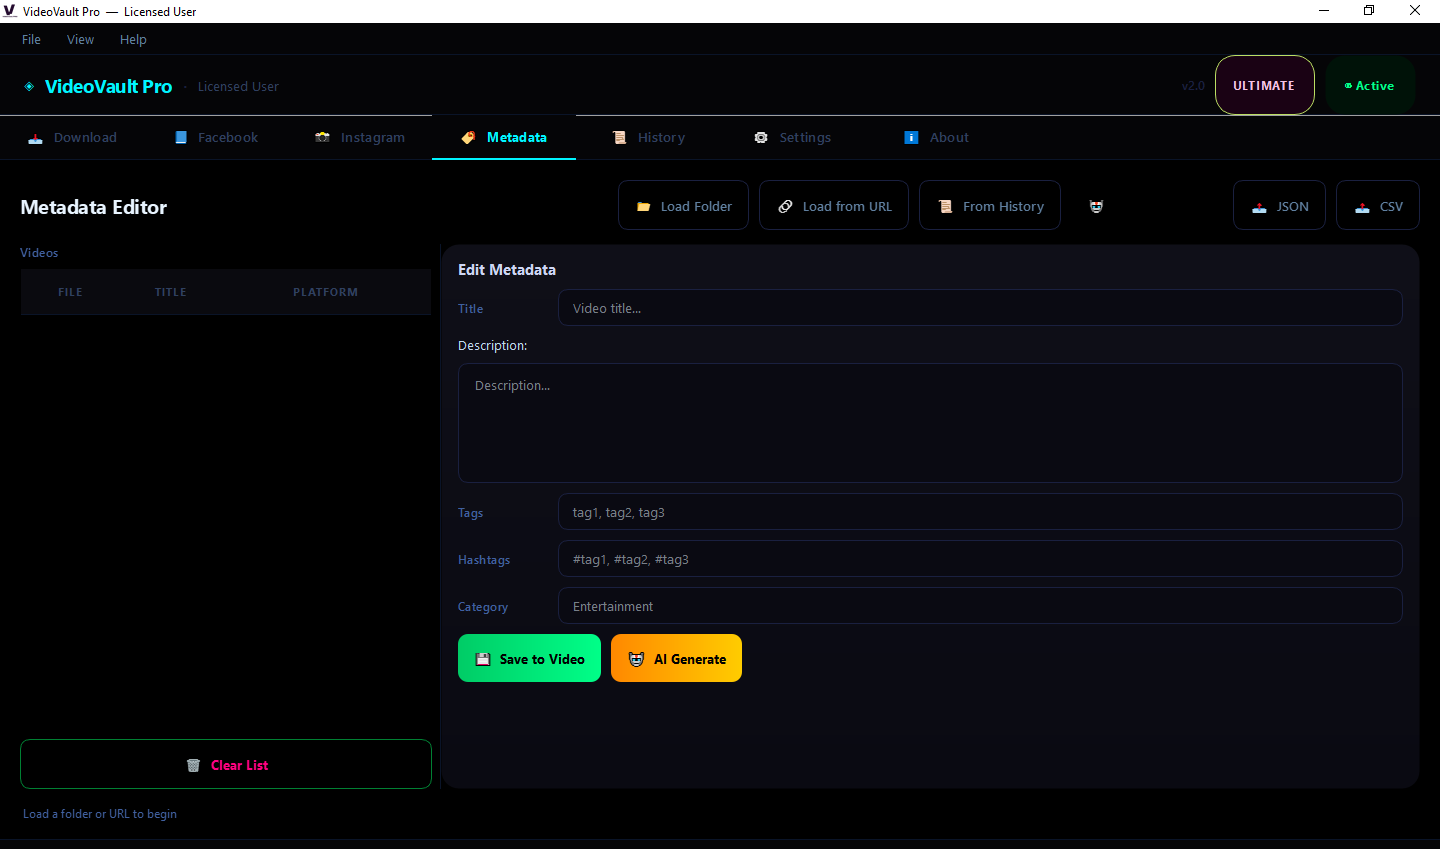The width and height of the screenshot is (1440, 849).
Task: Open the File menu
Action: tap(31, 39)
